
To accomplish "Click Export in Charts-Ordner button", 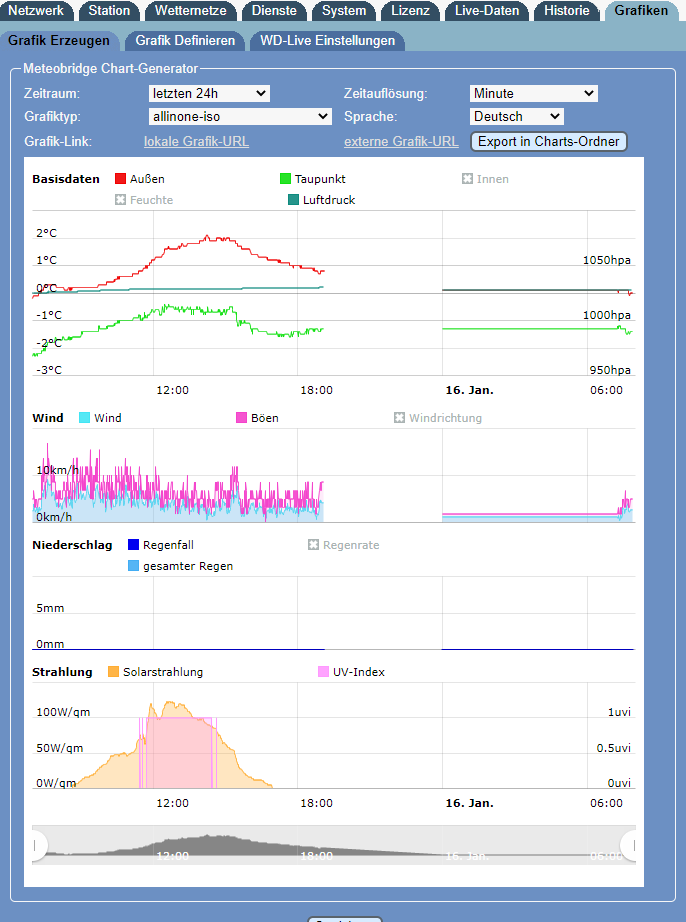I will click(x=549, y=142).
